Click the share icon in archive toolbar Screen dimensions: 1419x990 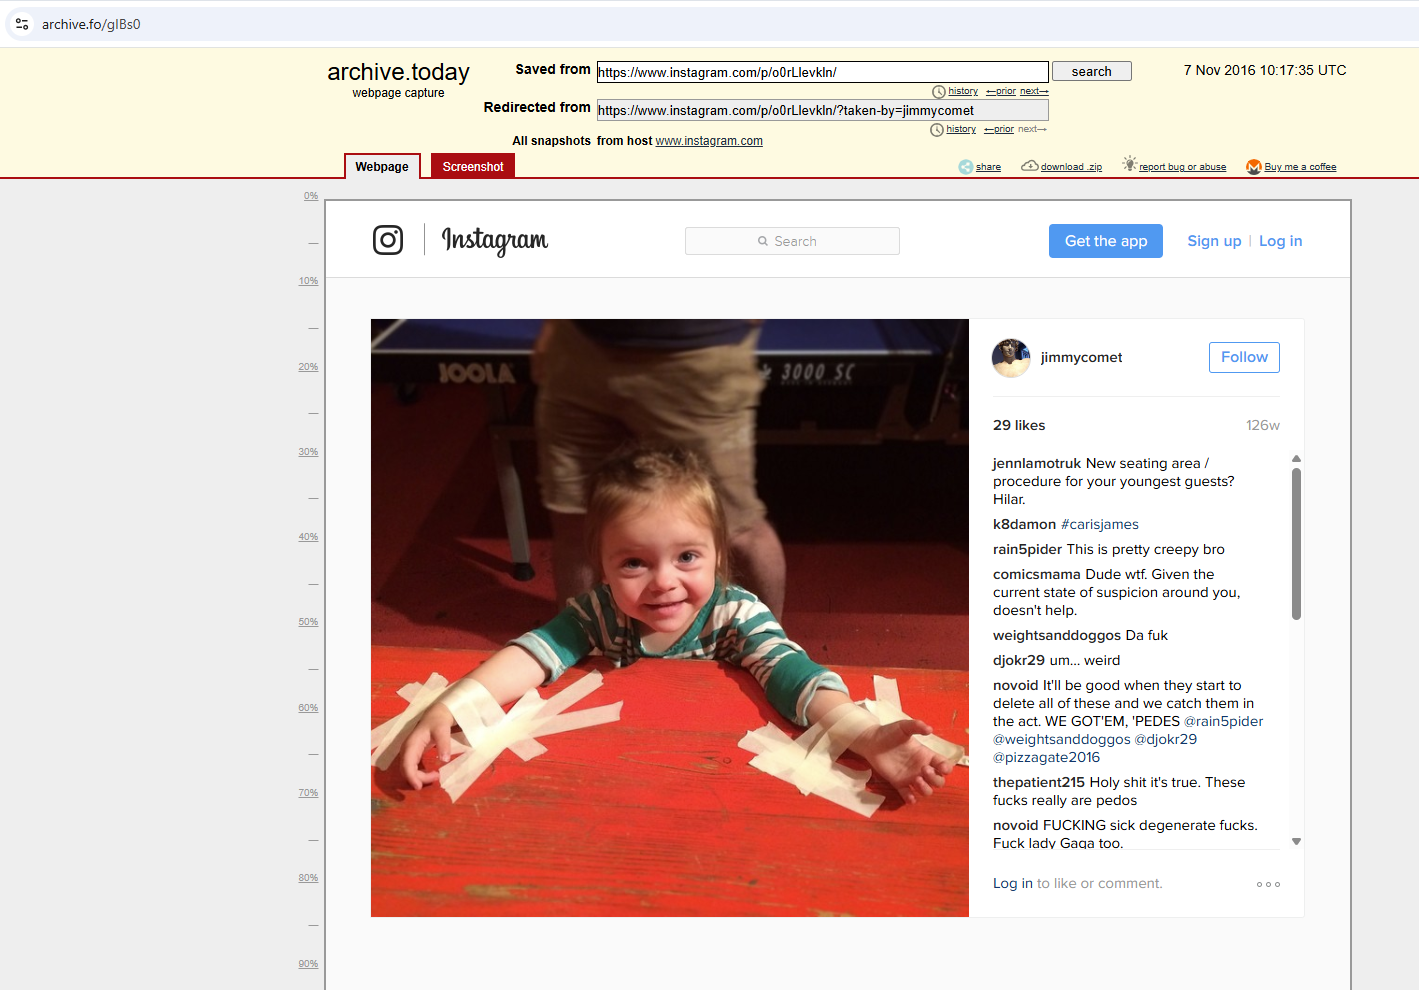coord(965,167)
